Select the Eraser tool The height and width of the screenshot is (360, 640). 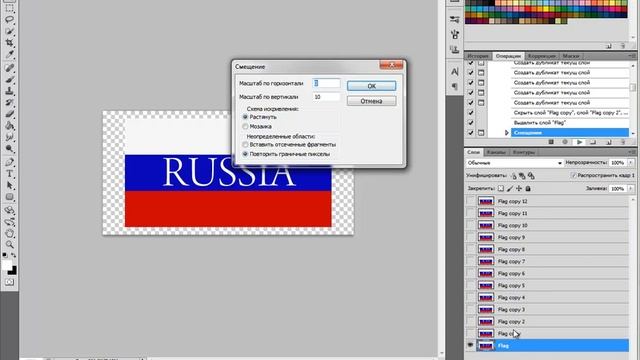(9, 114)
